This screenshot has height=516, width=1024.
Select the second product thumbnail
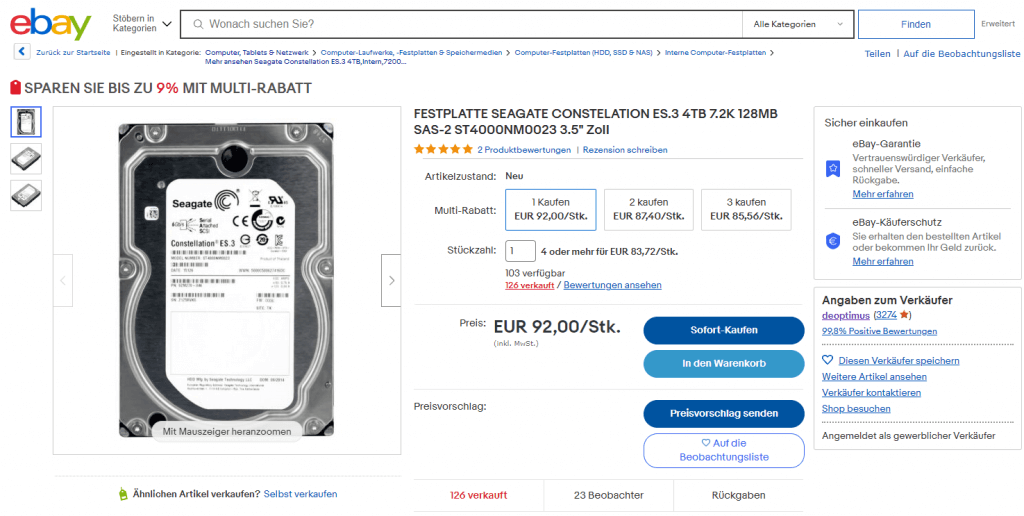(x=26, y=158)
